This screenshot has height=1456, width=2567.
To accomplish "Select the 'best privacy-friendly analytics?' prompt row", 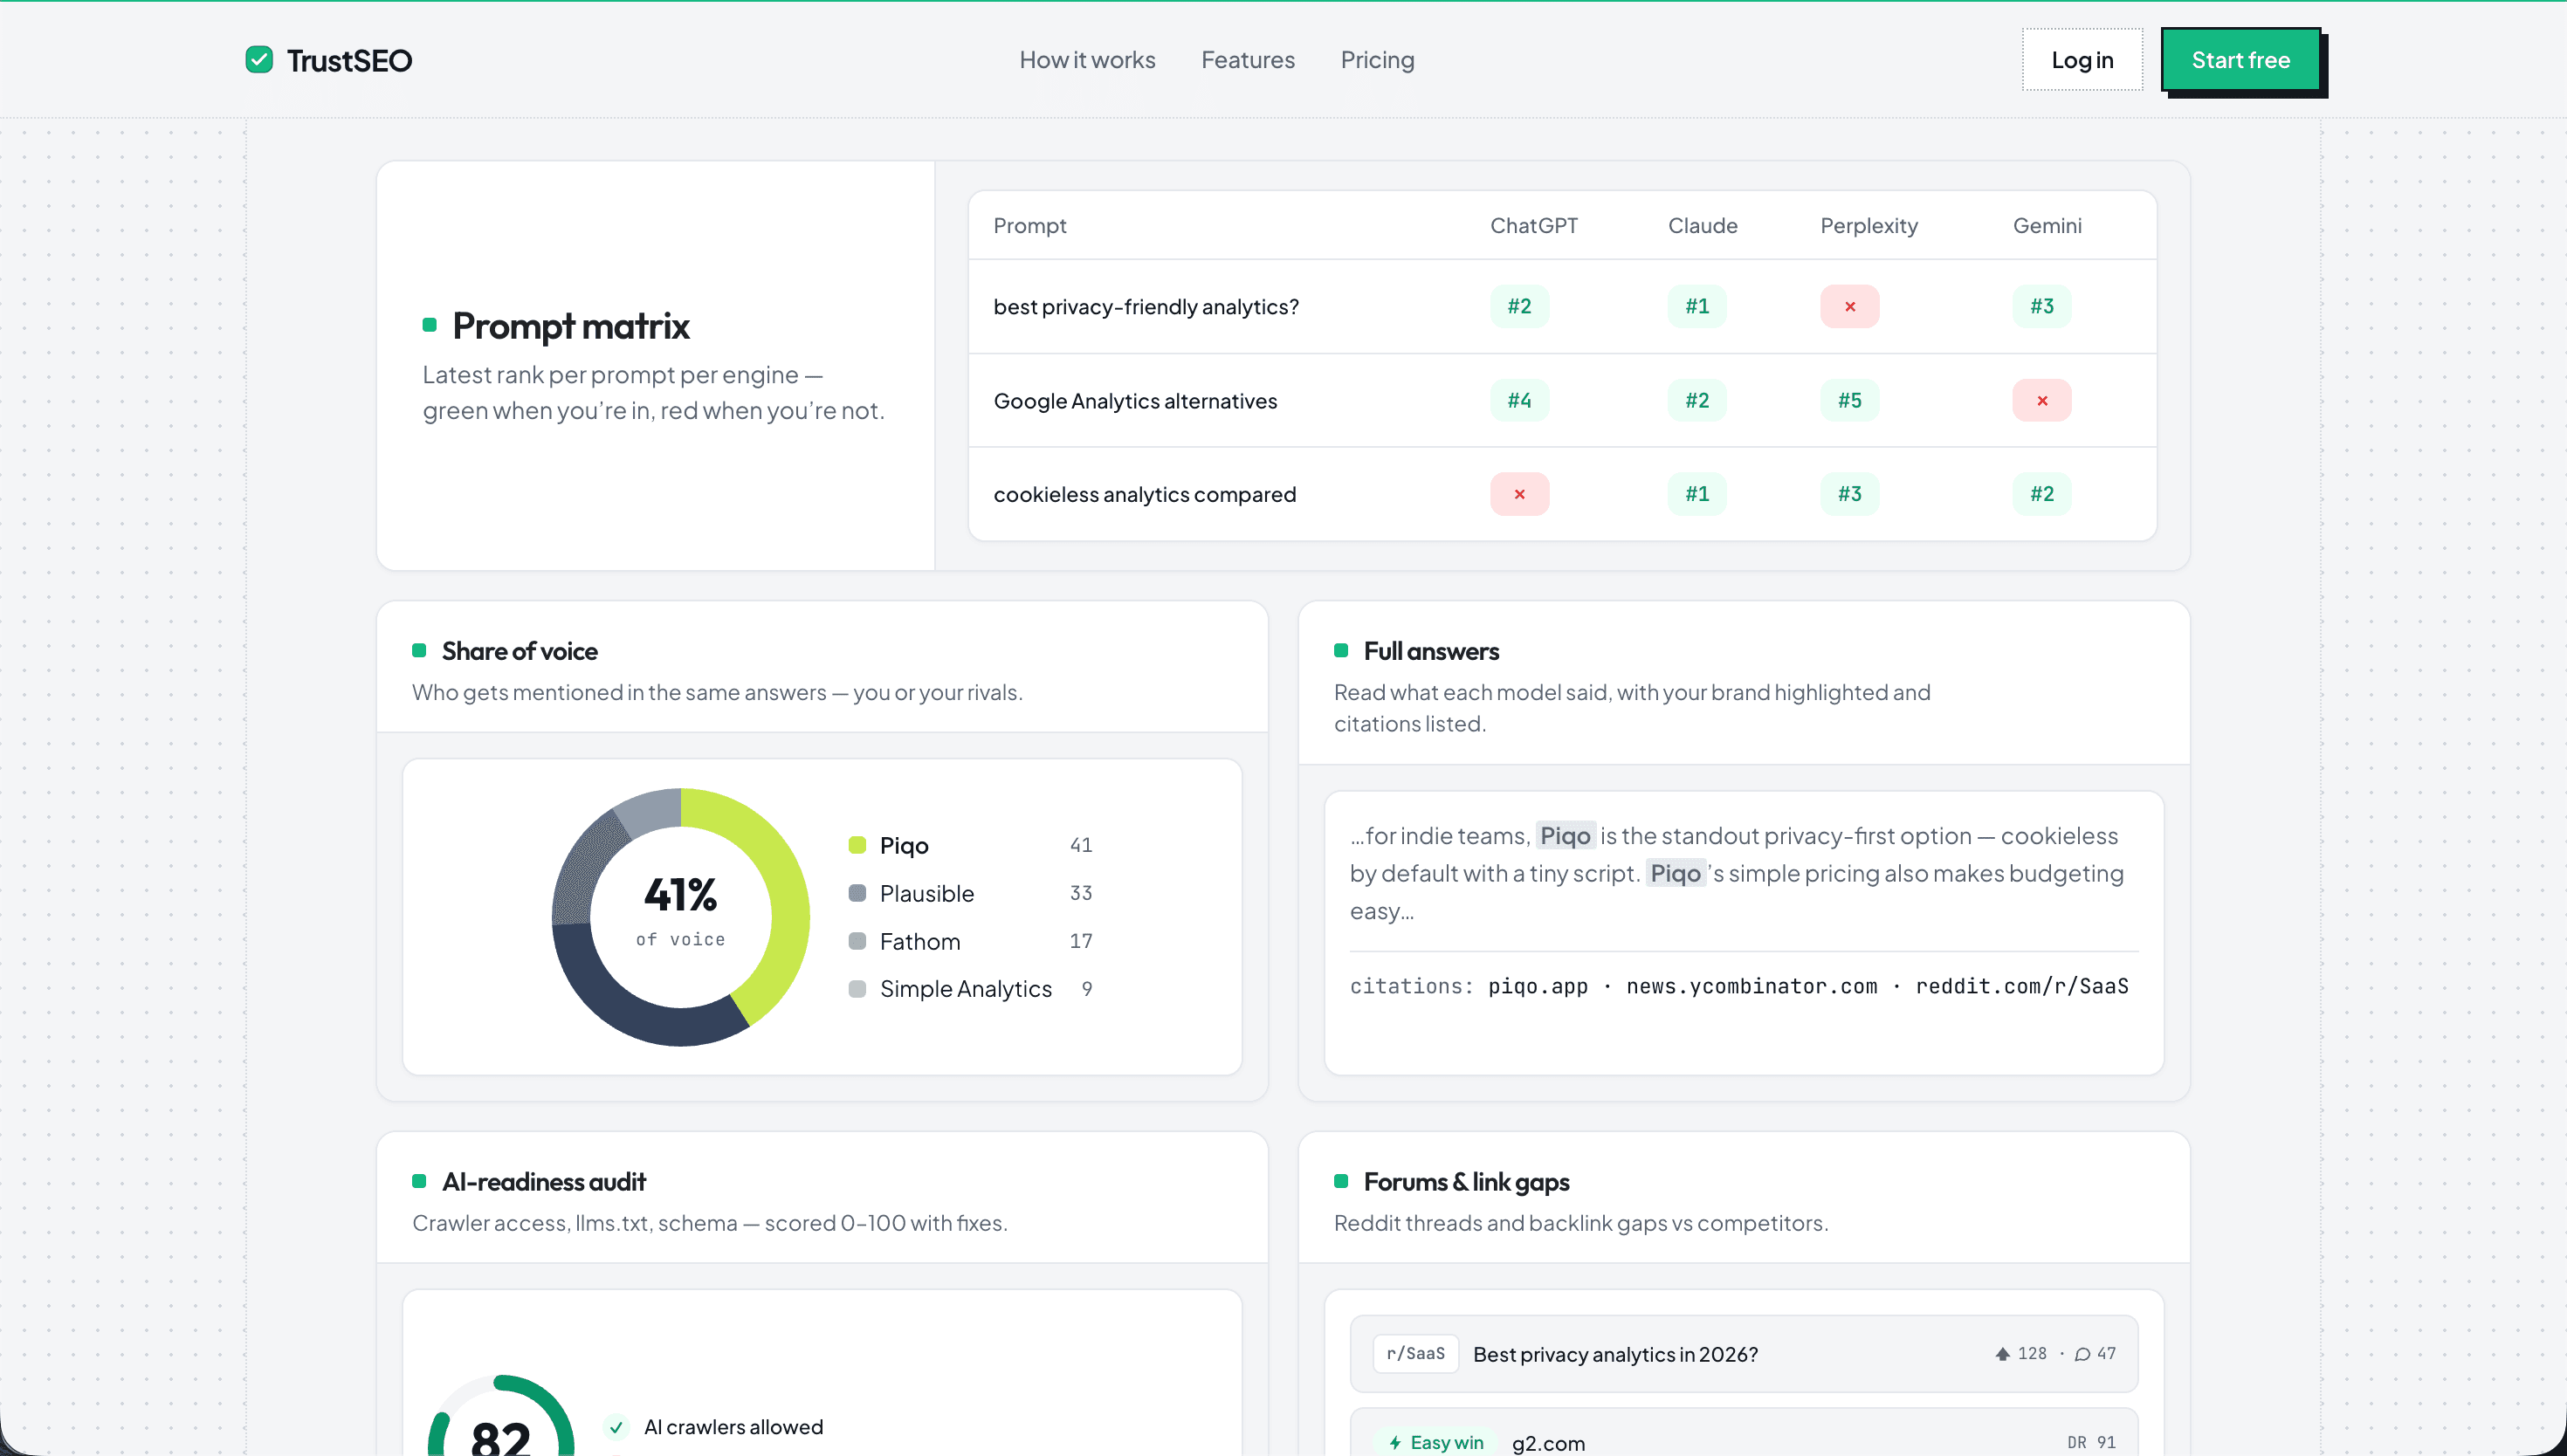I will (x=1562, y=306).
